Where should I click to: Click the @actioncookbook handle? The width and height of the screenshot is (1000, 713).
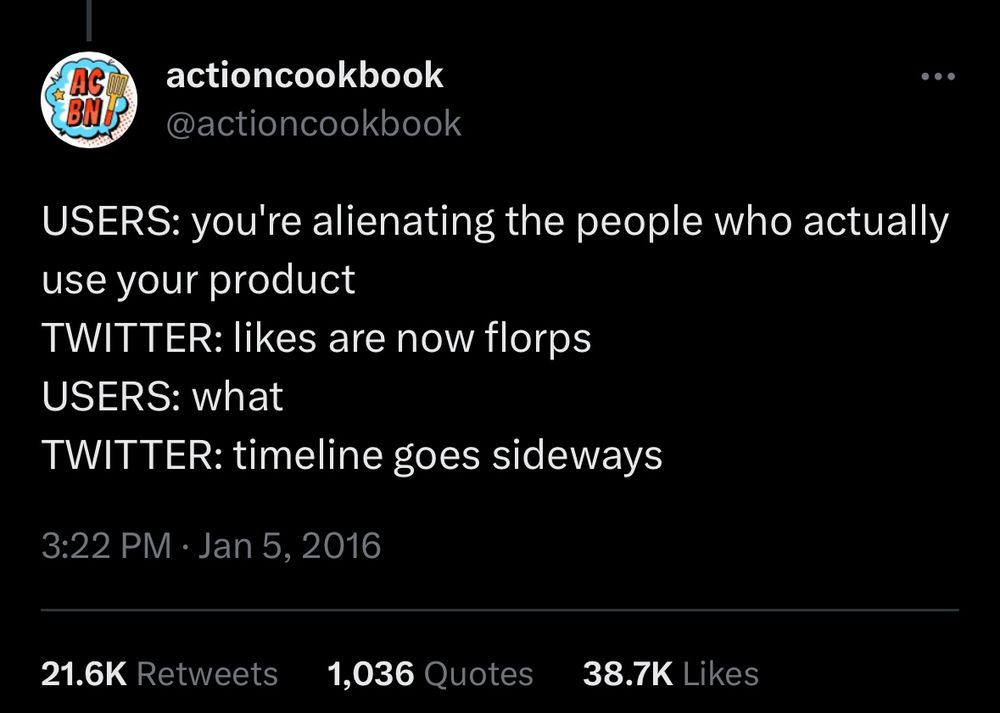point(312,123)
